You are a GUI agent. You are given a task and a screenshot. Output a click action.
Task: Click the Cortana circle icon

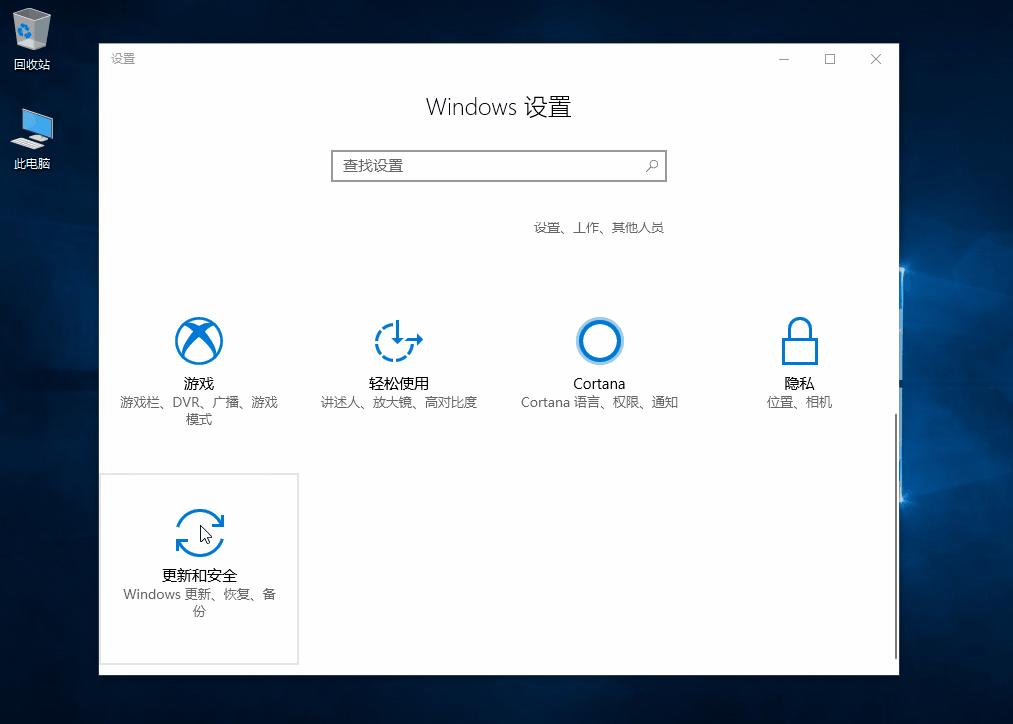[x=598, y=340]
